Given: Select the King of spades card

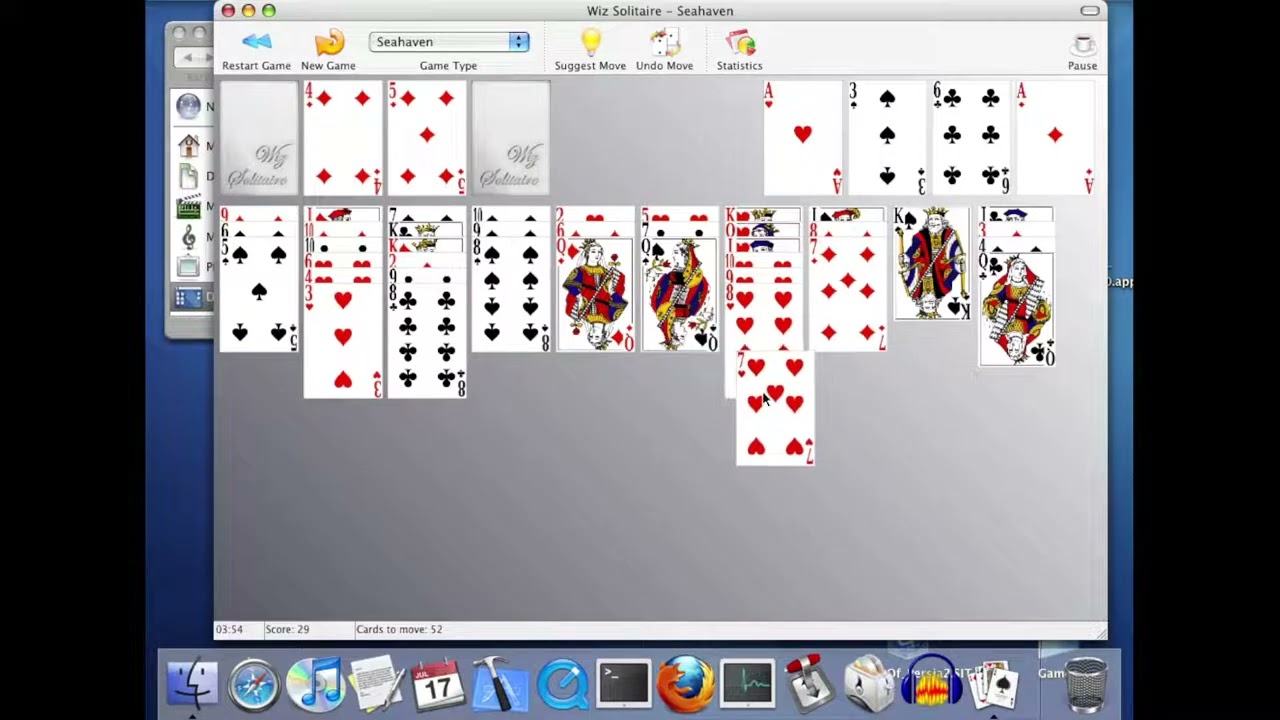Looking at the screenshot, I should [x=931, y=264].
